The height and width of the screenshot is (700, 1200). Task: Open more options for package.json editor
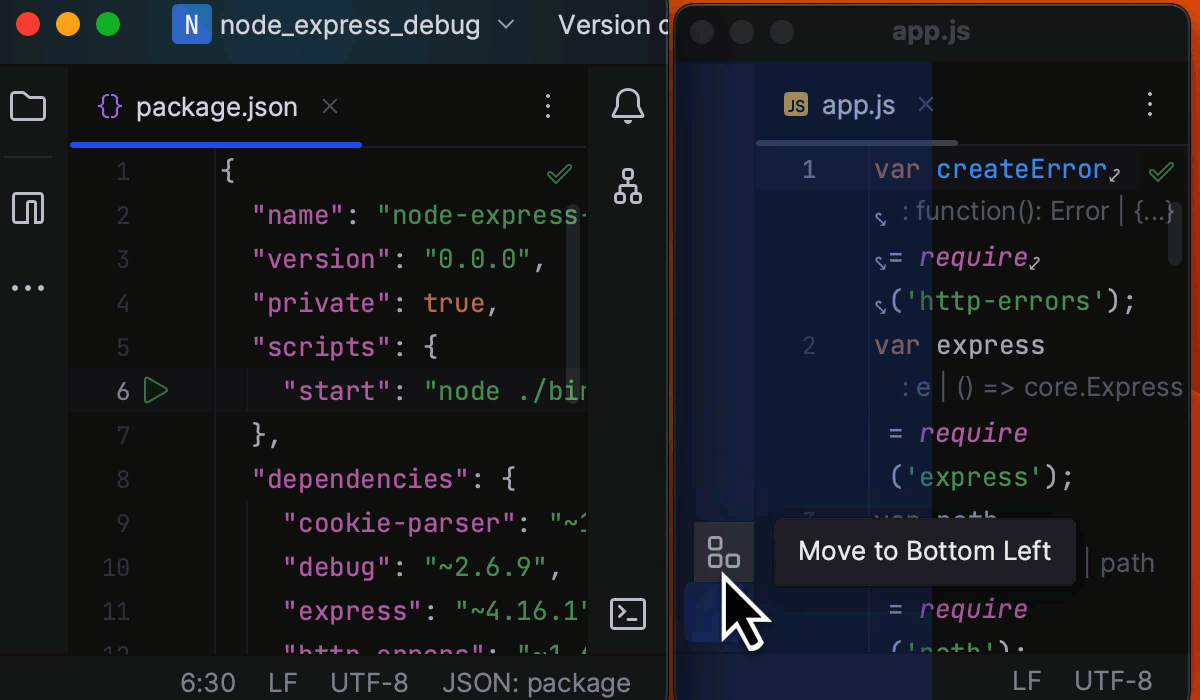point(547,105)
